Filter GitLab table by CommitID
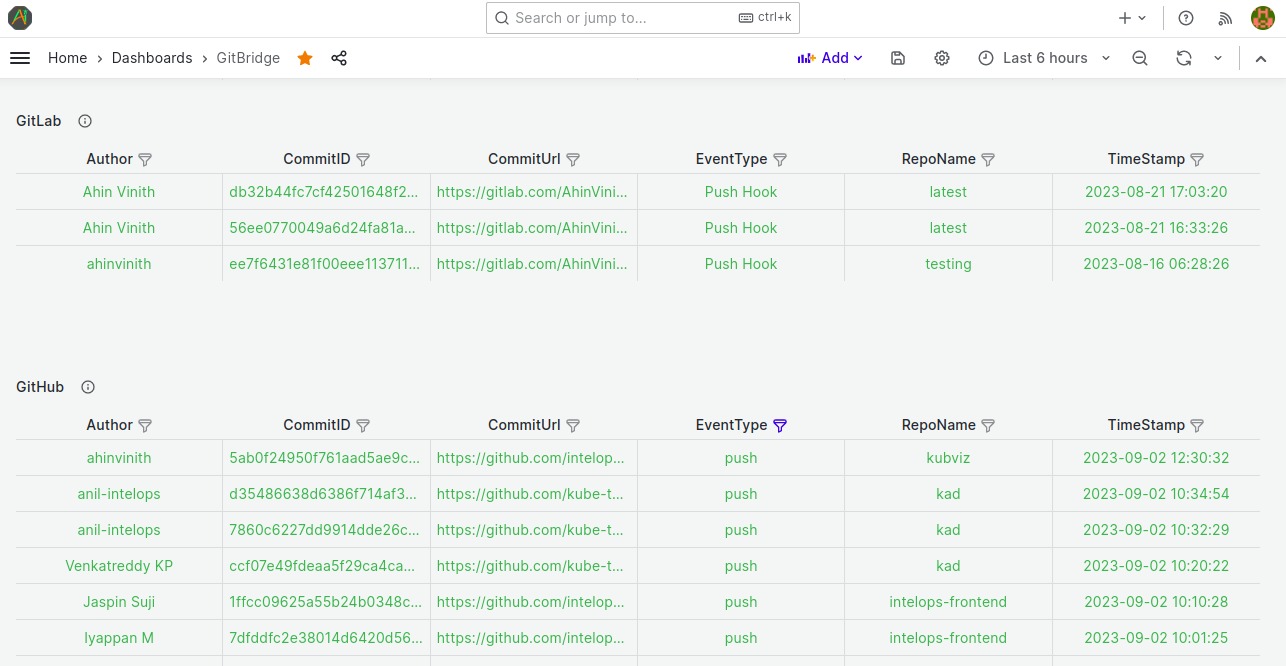Viewport: 1286px width, 666px height. click(x=363, y=159)
